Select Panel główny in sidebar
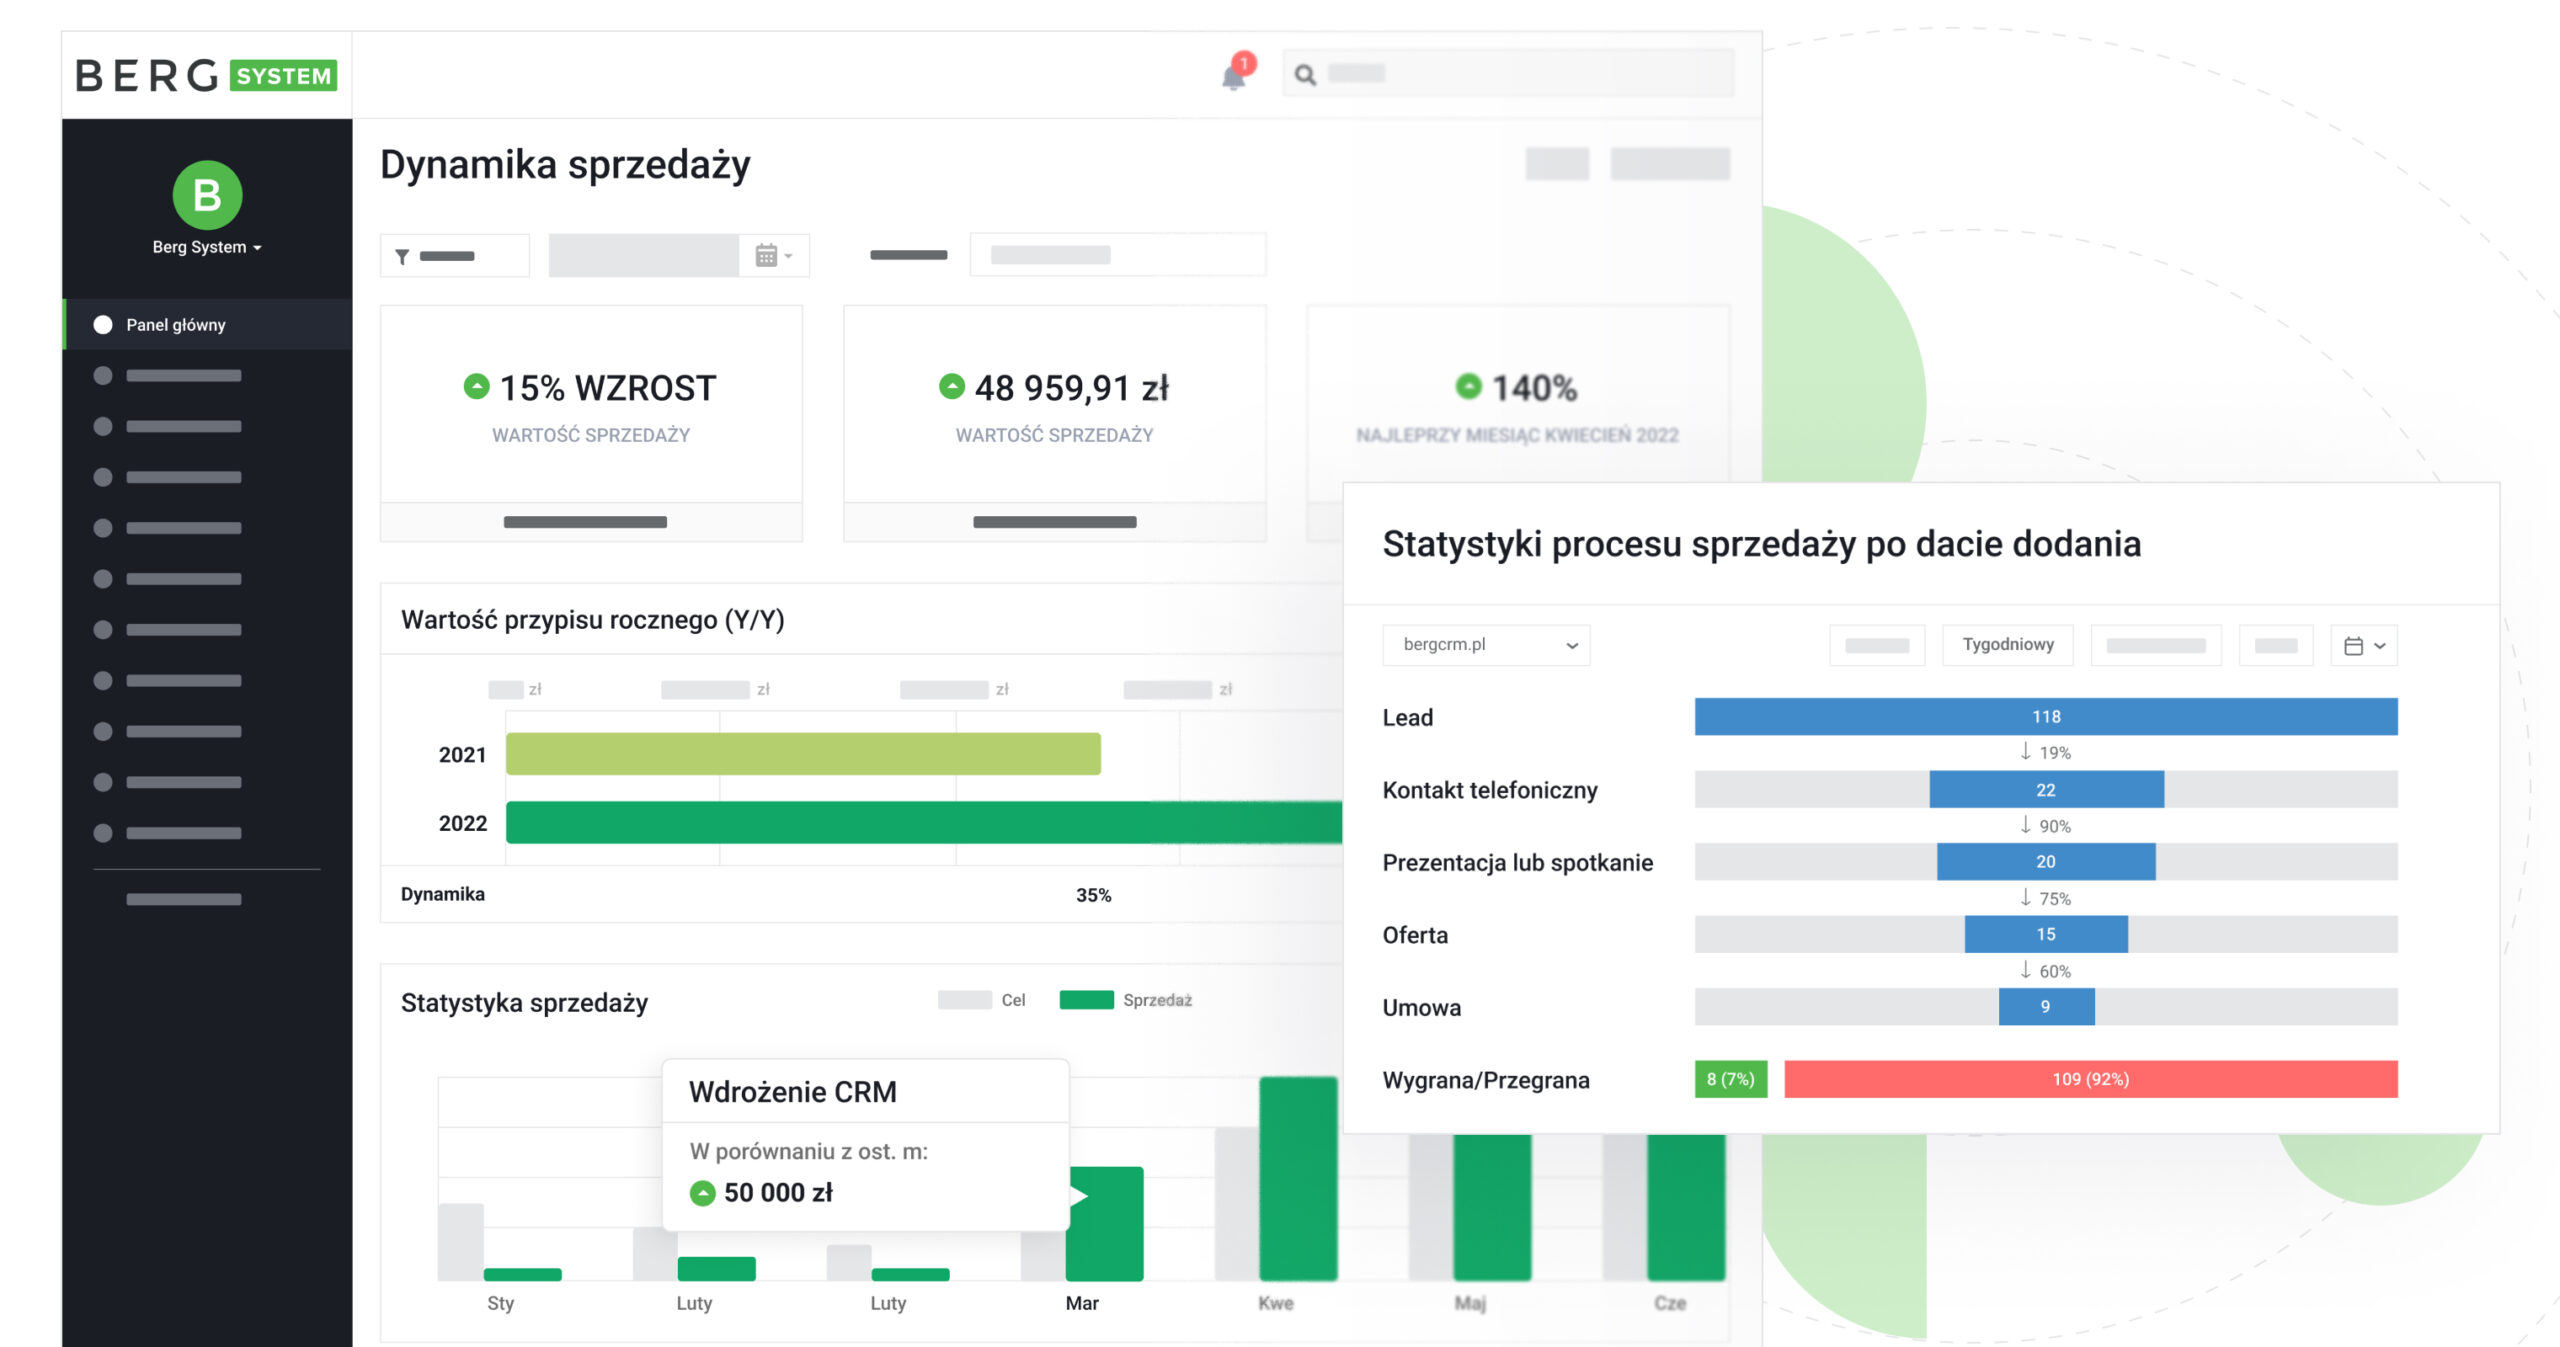Image resolution: width=2560 pixels, height=1347 pixels. pyautogui.click(x=176, y=325)
